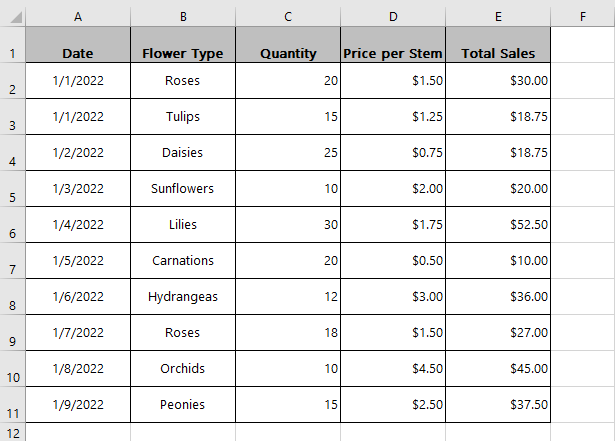Select column A header
Image resolution: width=615 pixels, height=441 pixels.
click(78, 17)
